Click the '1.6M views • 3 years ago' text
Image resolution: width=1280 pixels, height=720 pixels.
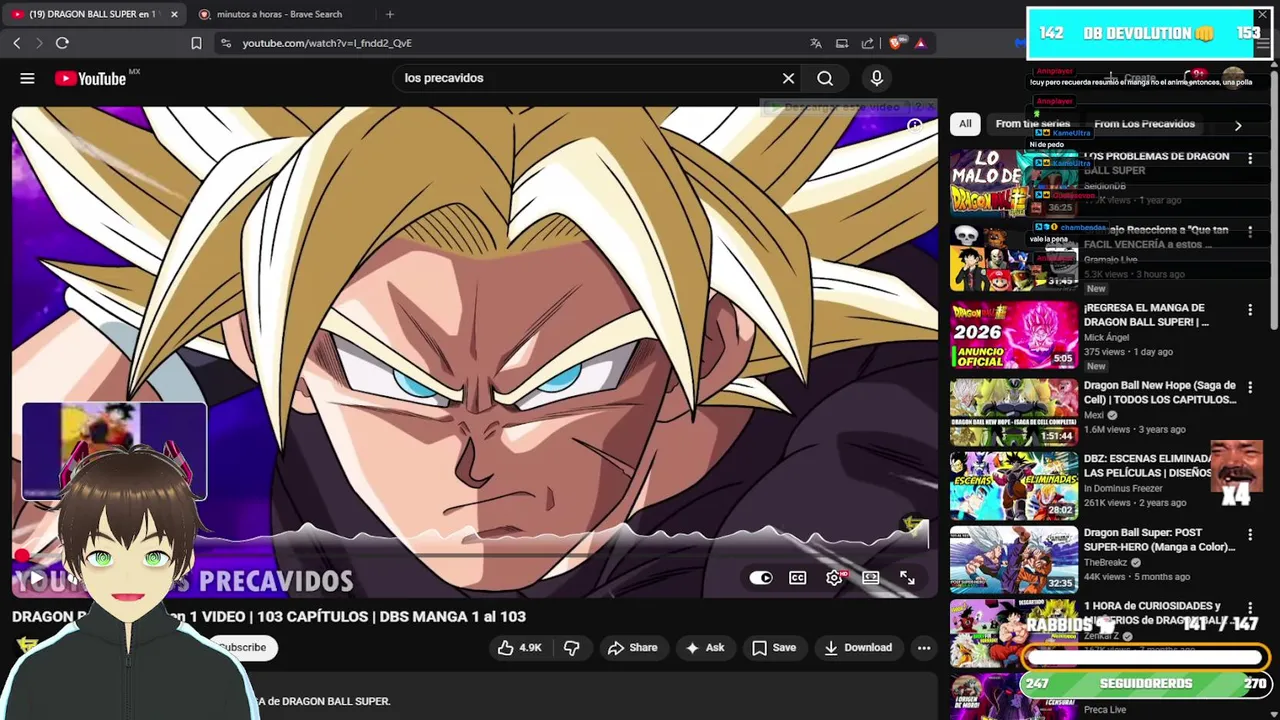[x=1134, y=430]
